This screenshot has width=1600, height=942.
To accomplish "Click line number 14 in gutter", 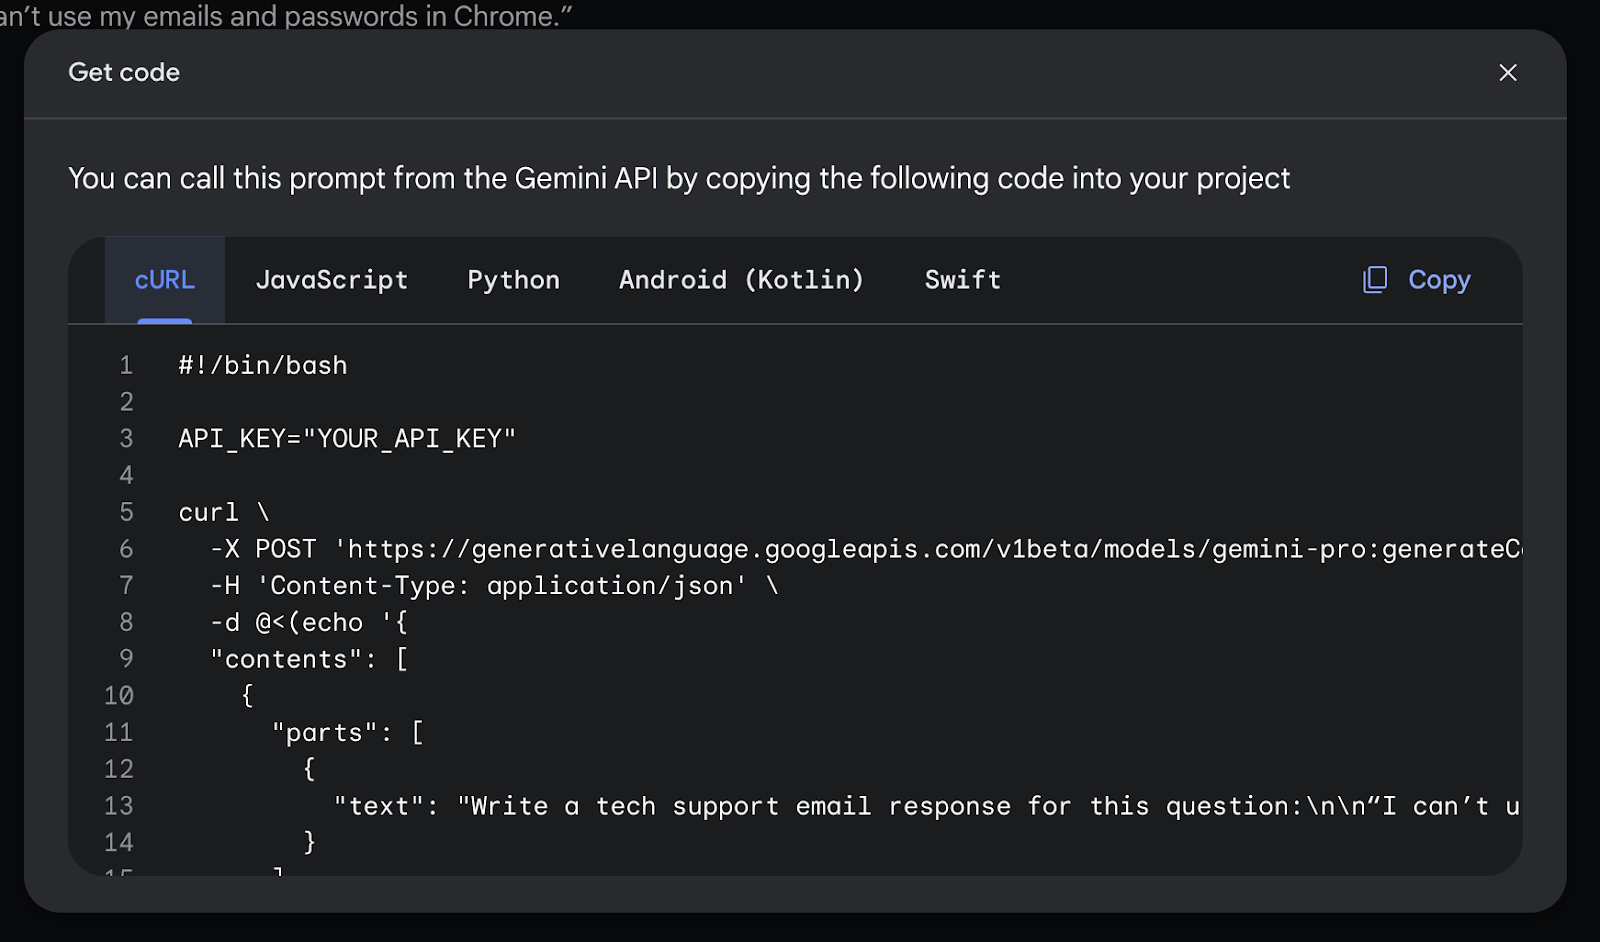I will [x=119, y=843].
